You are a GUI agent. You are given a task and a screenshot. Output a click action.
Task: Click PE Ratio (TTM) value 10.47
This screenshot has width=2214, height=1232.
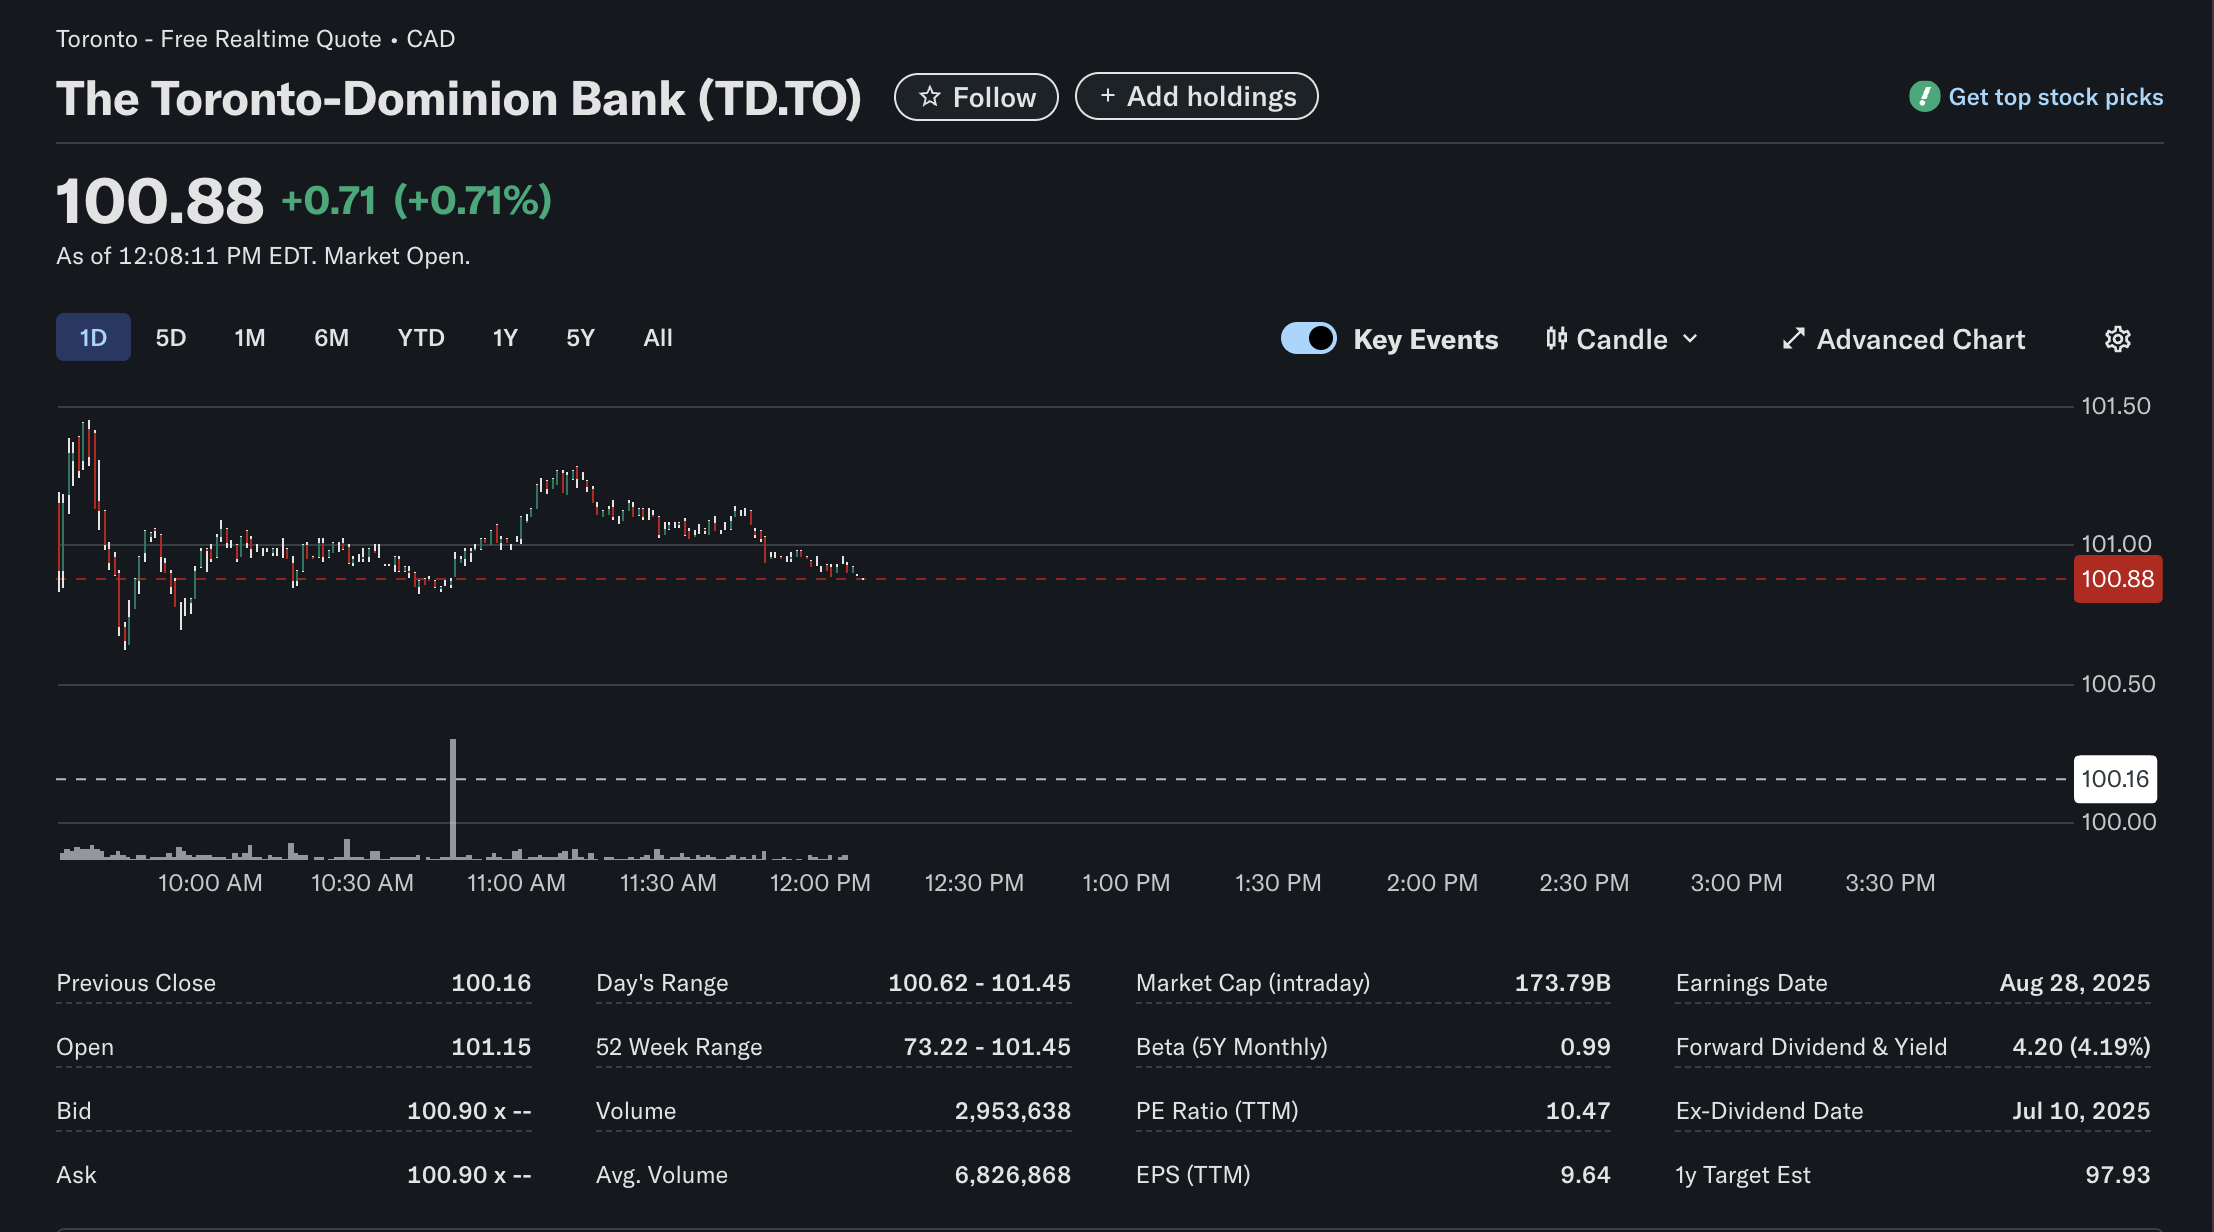[1578, 1111]
